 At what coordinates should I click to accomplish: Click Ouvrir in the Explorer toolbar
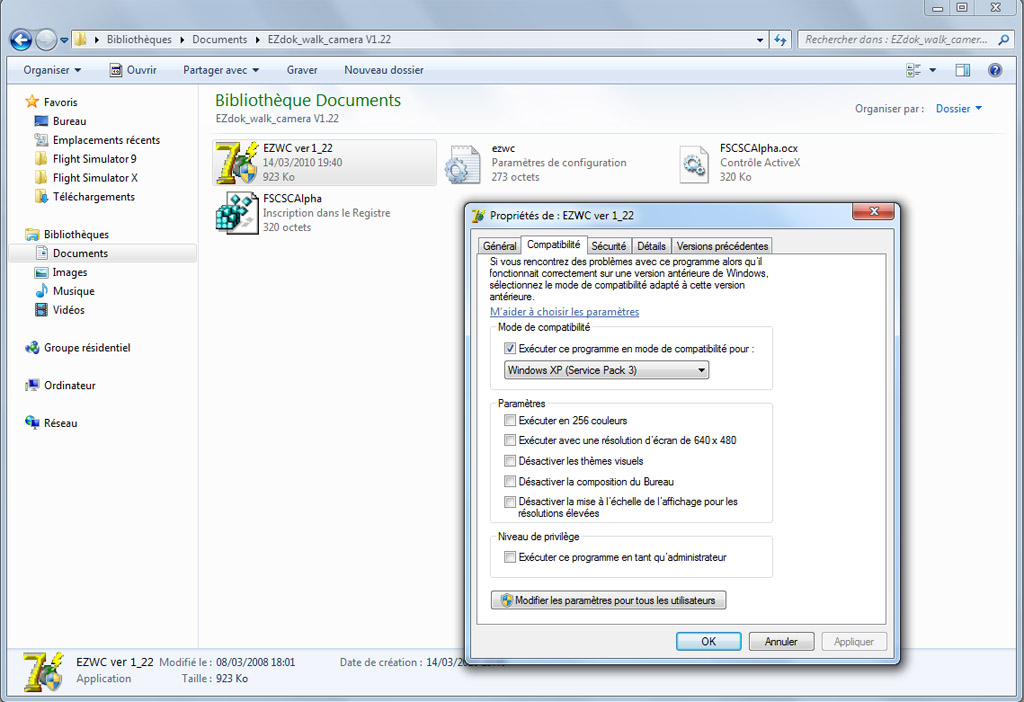click(x=133, y=70)
